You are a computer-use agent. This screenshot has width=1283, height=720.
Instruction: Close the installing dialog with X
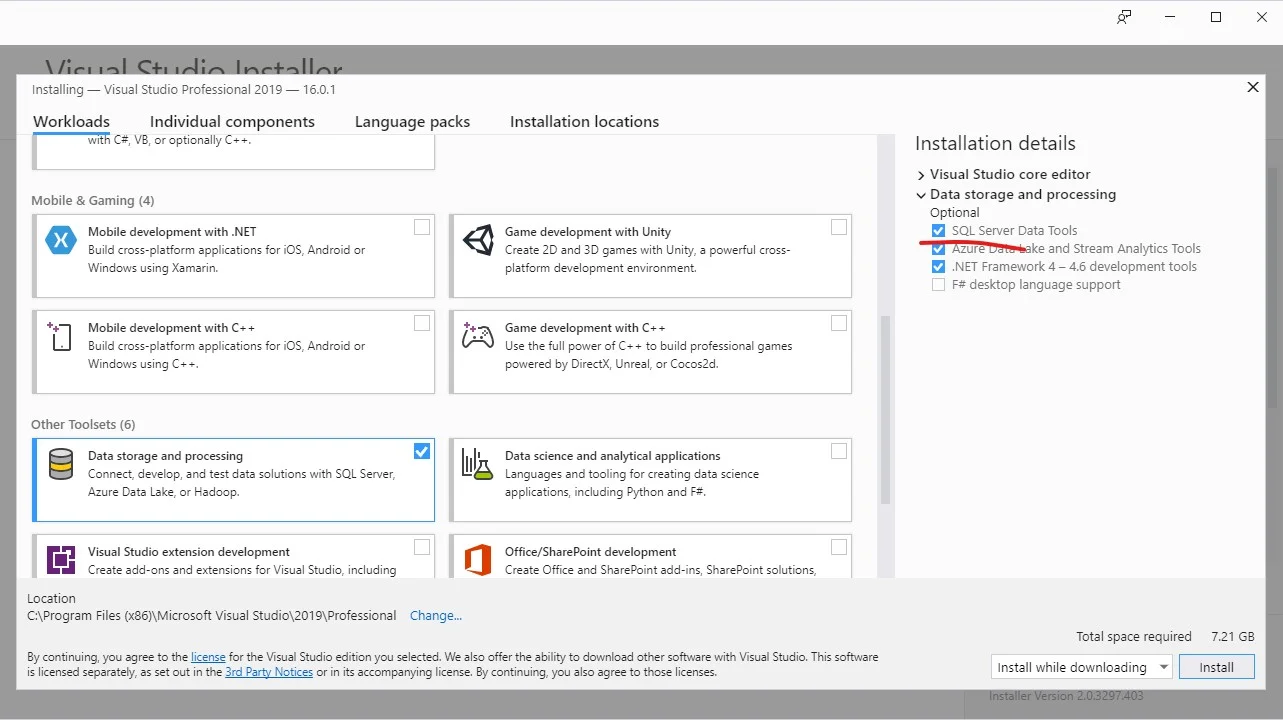1253,88
